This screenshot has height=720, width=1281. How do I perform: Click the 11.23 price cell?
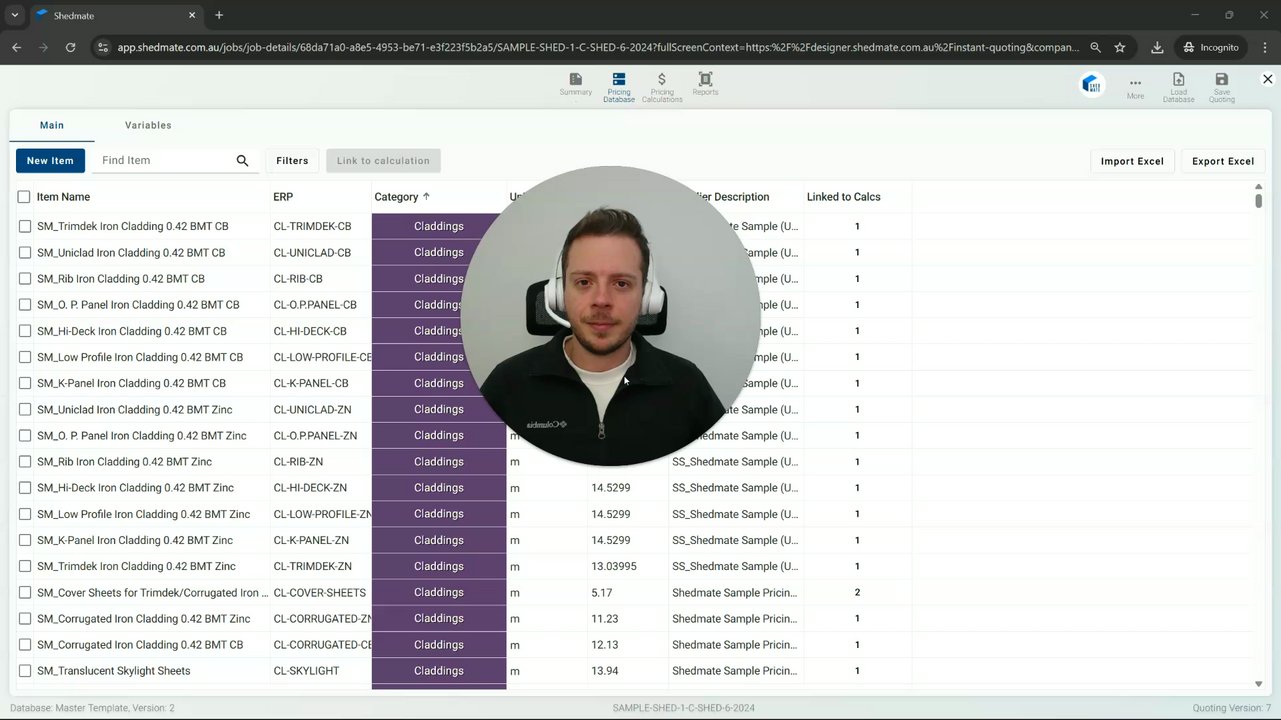tap(605, 619)
